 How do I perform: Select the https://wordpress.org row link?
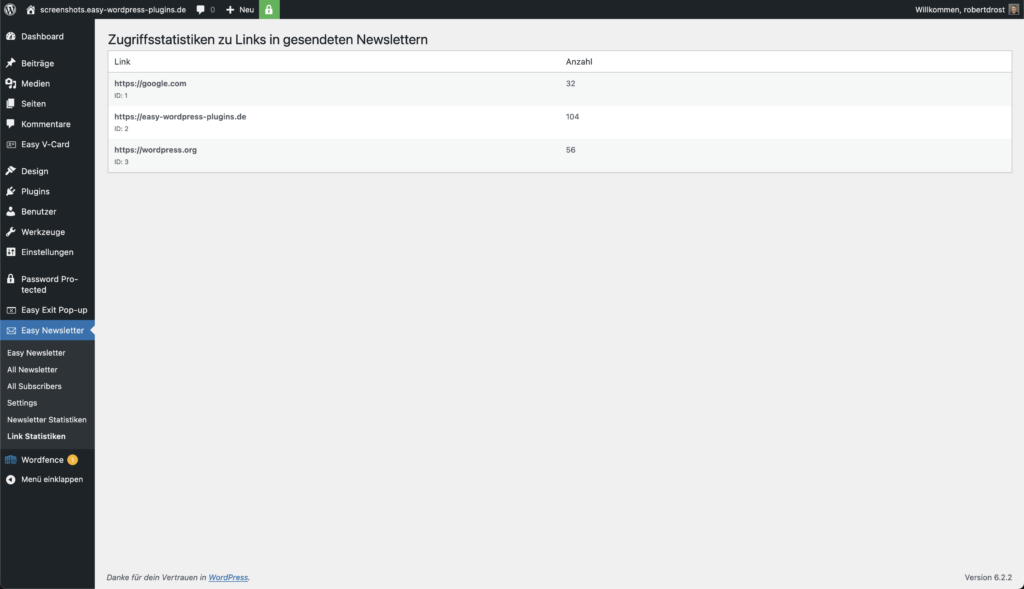pos(155,150)
